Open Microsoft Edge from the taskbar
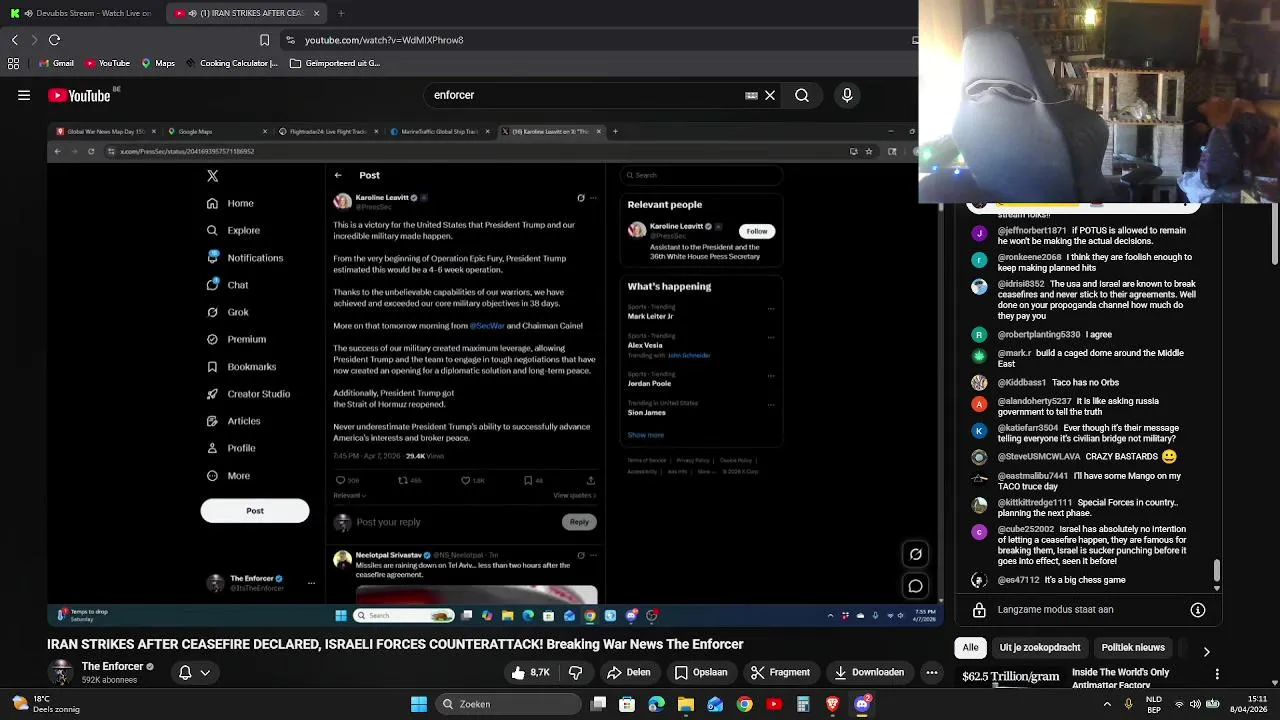The image size is (1280, 720). point(656,704)
